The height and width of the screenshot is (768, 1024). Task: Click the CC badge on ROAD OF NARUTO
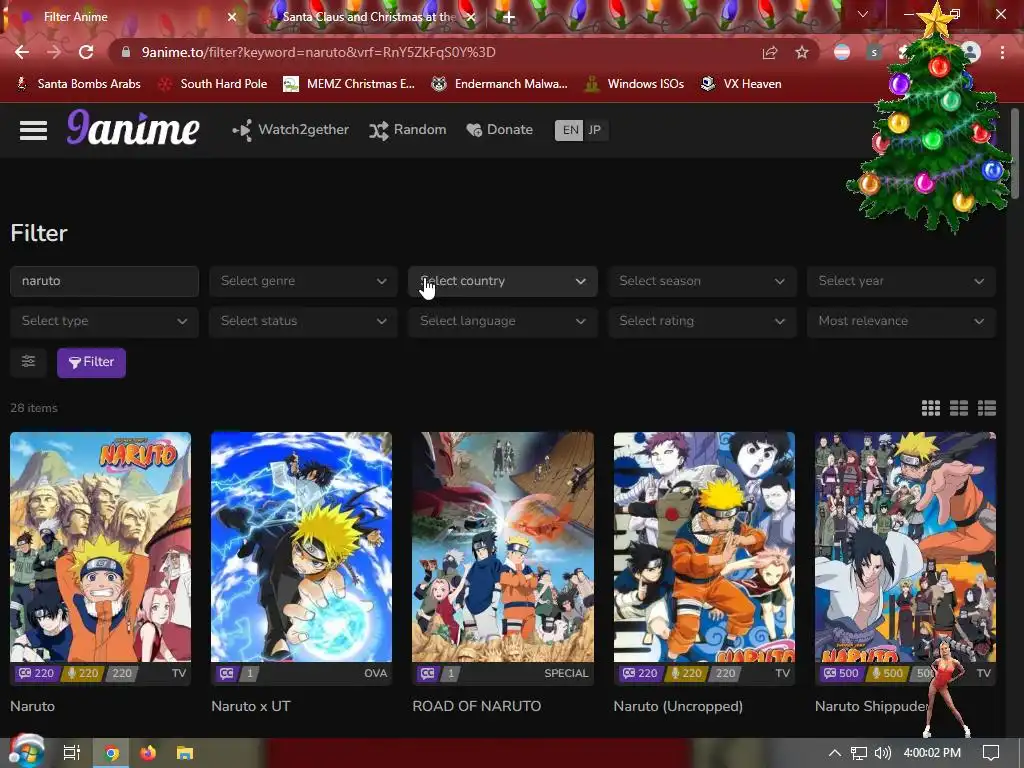click(x=428, y=673)
